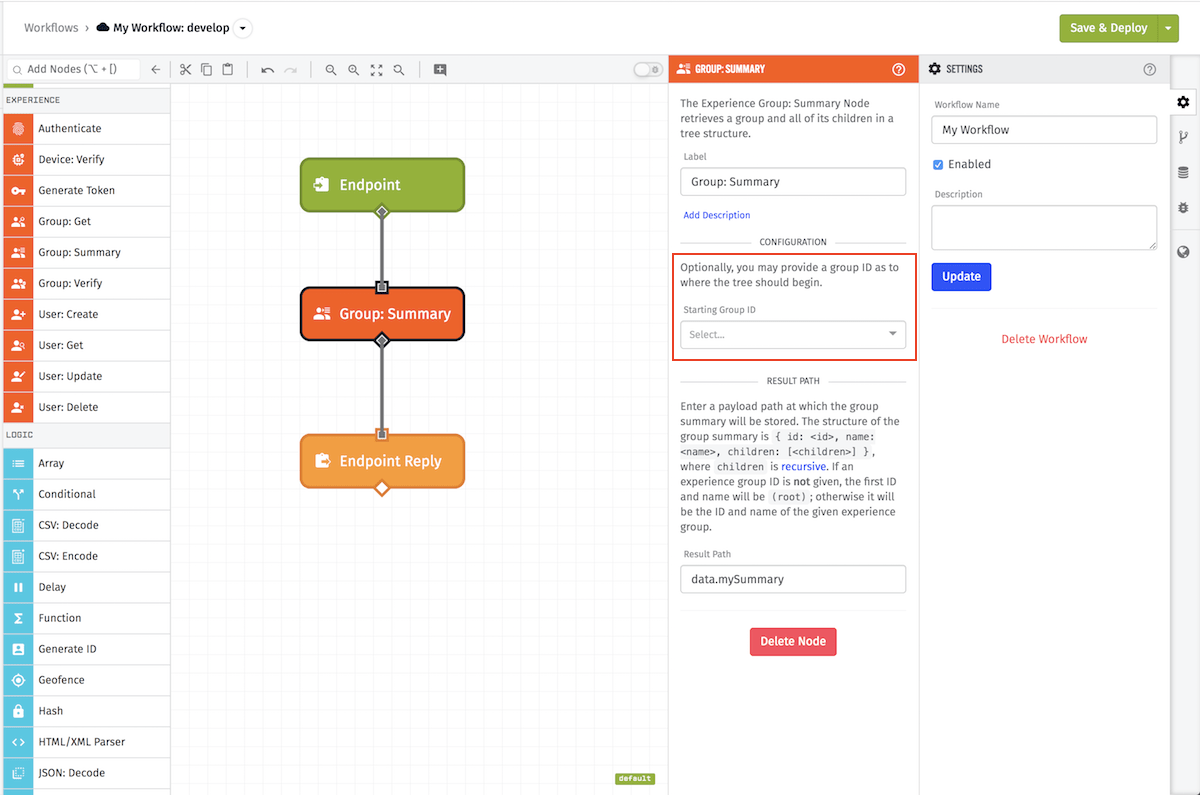Select JSON: Decode in the node palette
This screenshot has width=1200, height=795.
click(86, 773)
